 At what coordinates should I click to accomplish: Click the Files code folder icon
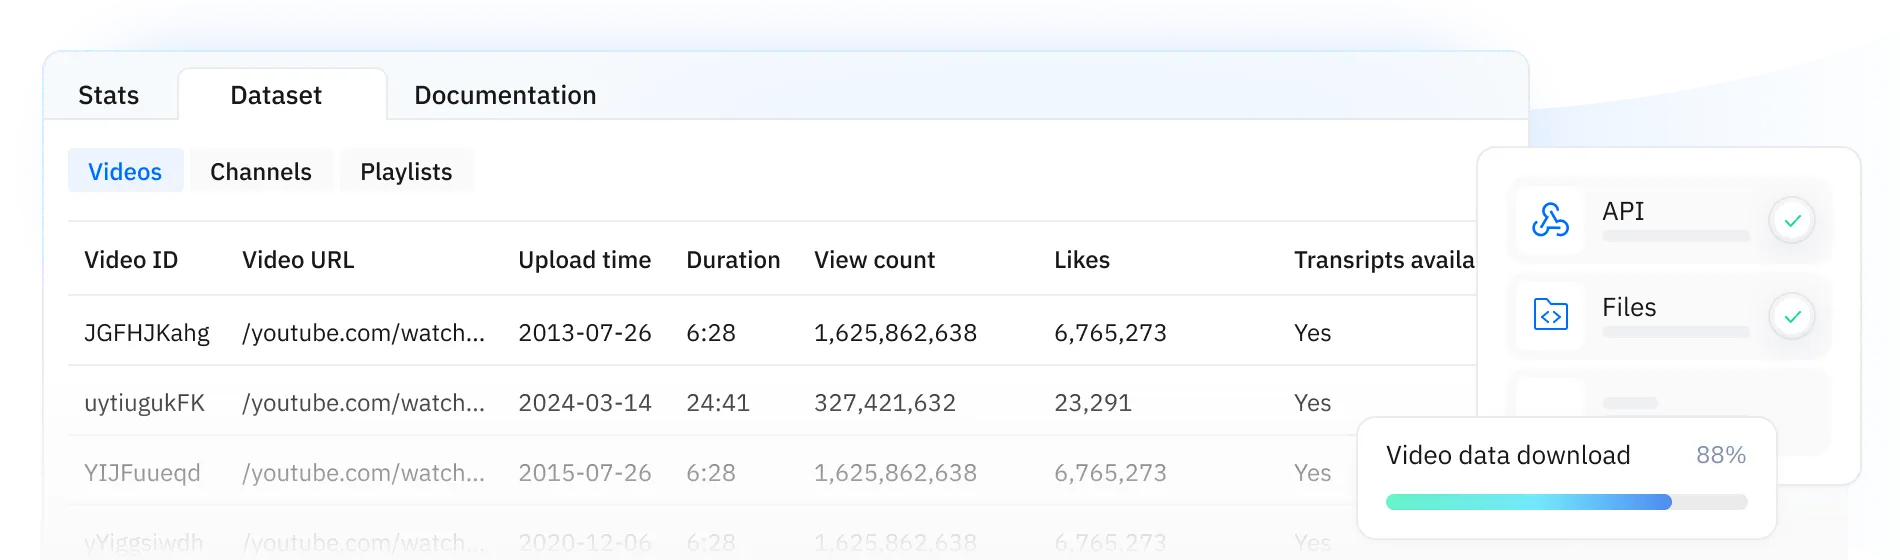(1550, 316)
